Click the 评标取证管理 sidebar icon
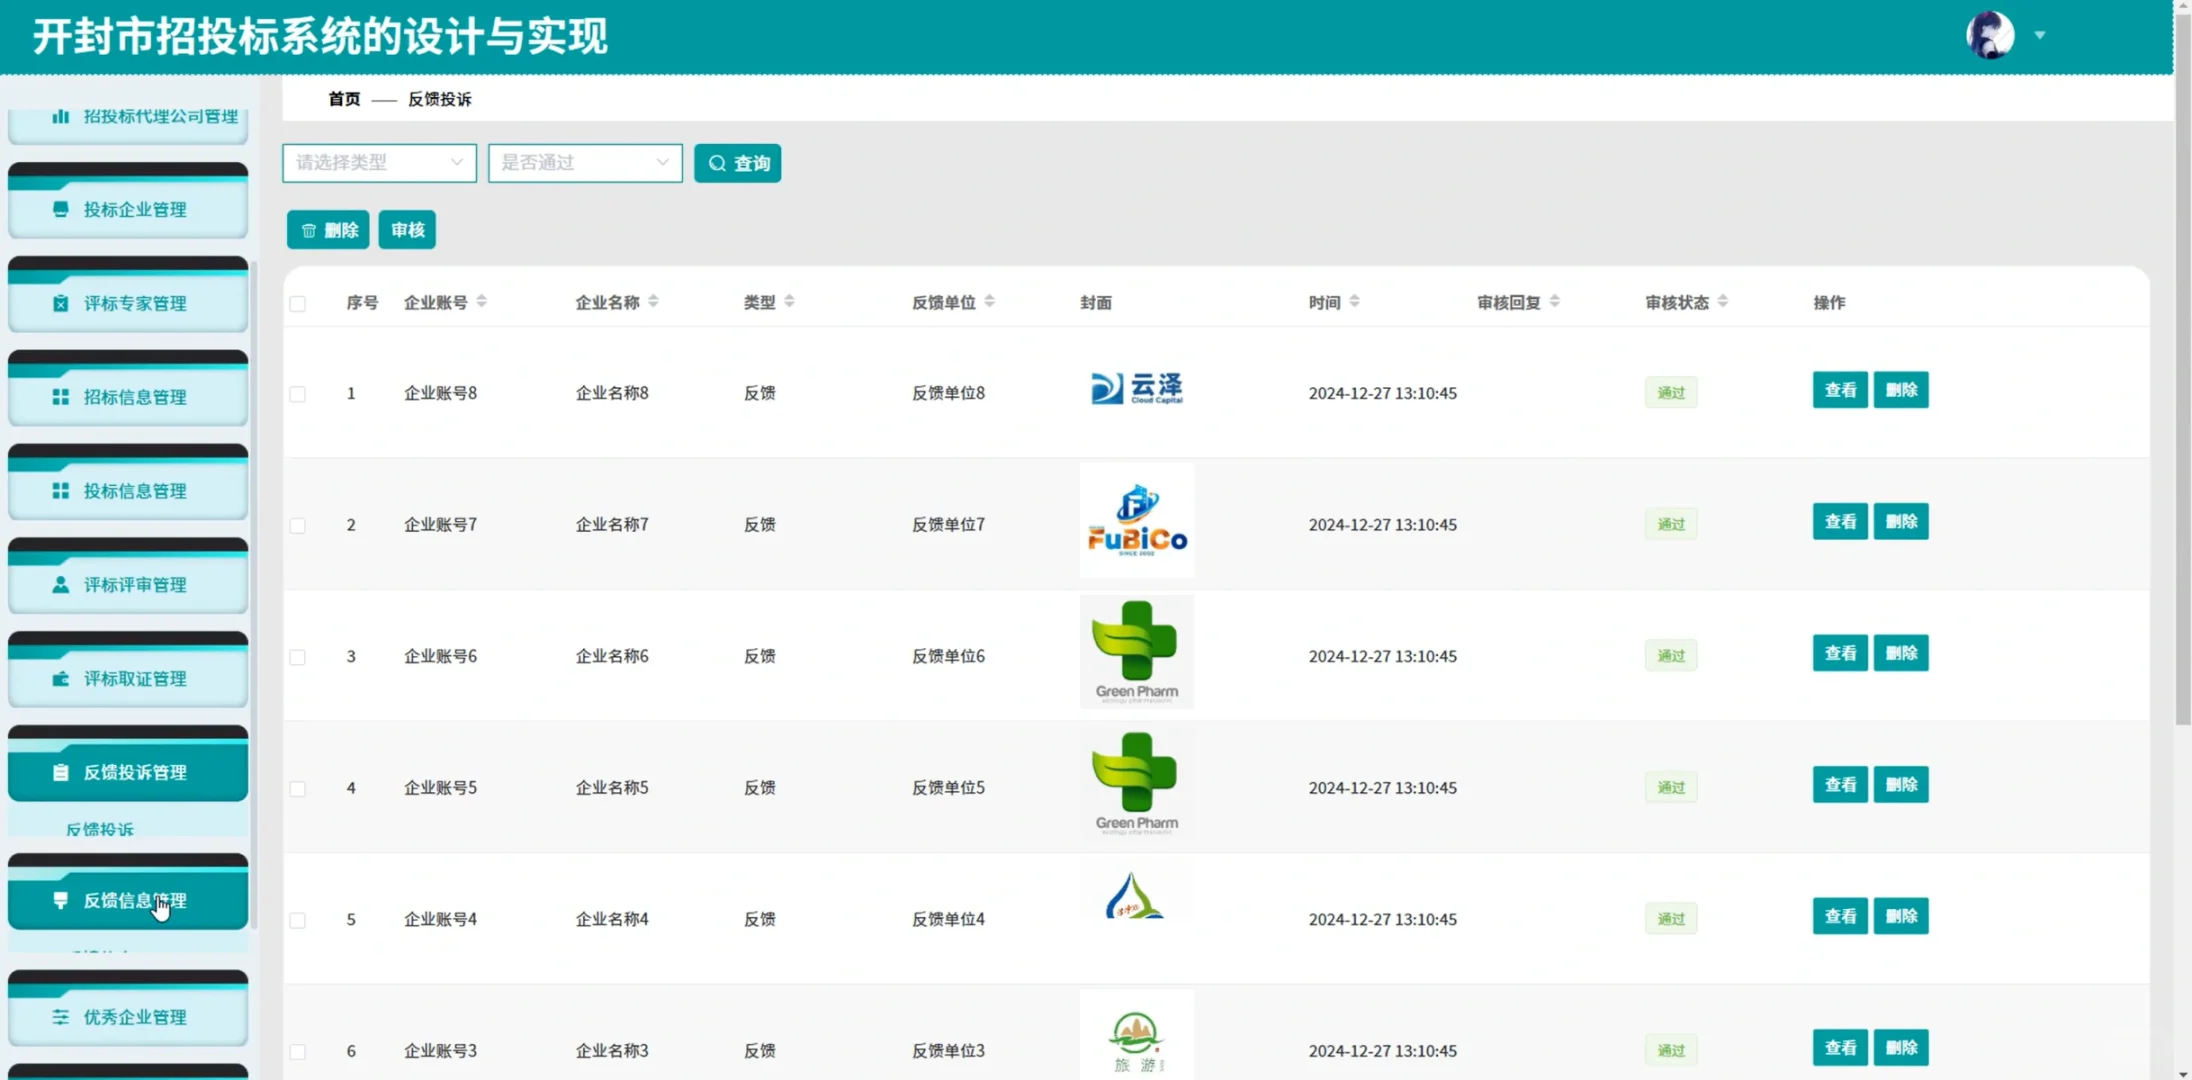 pos(59,678)
